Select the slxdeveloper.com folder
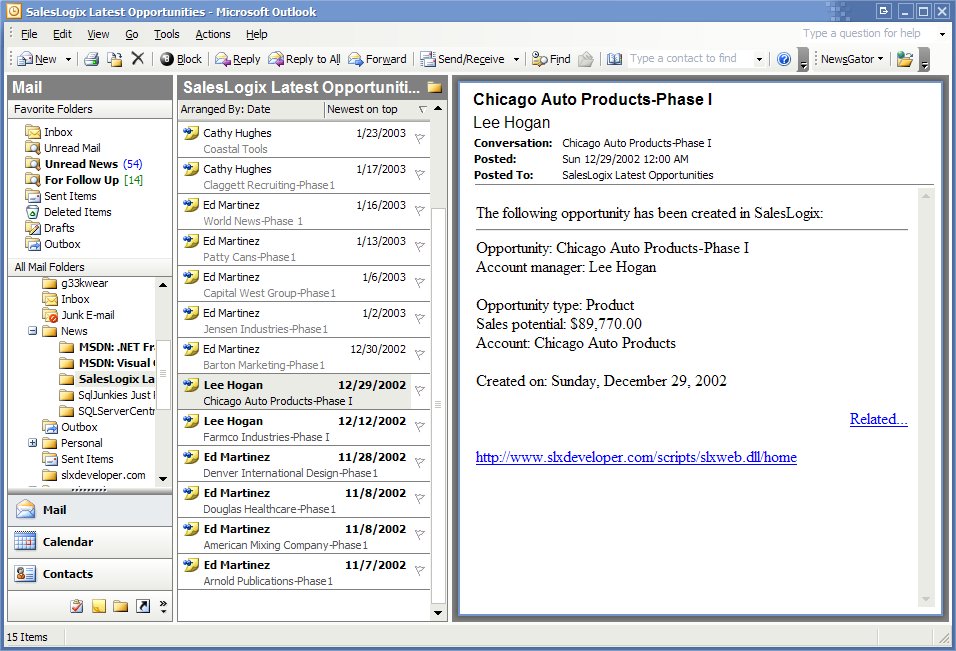This screenshot has height=651, width=956. pyautogui.click(x=94, y=475)
